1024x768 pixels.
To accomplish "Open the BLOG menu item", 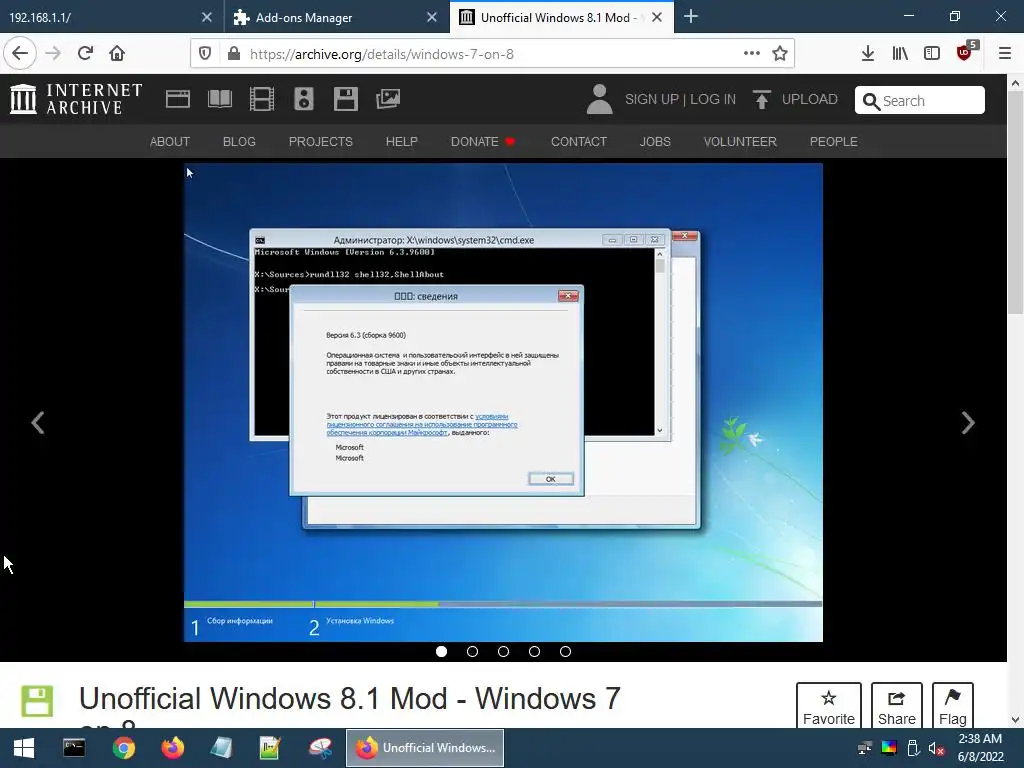I will pyautogui.click(x=239, y=142).
